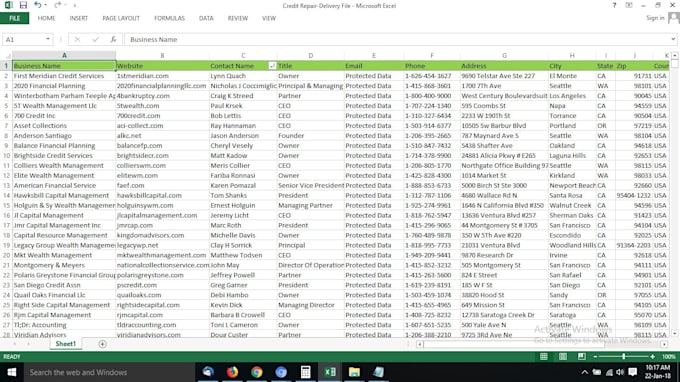Click the Select All corner triangle
Viewport: 680px width, 382px height.
click(7, 56)
